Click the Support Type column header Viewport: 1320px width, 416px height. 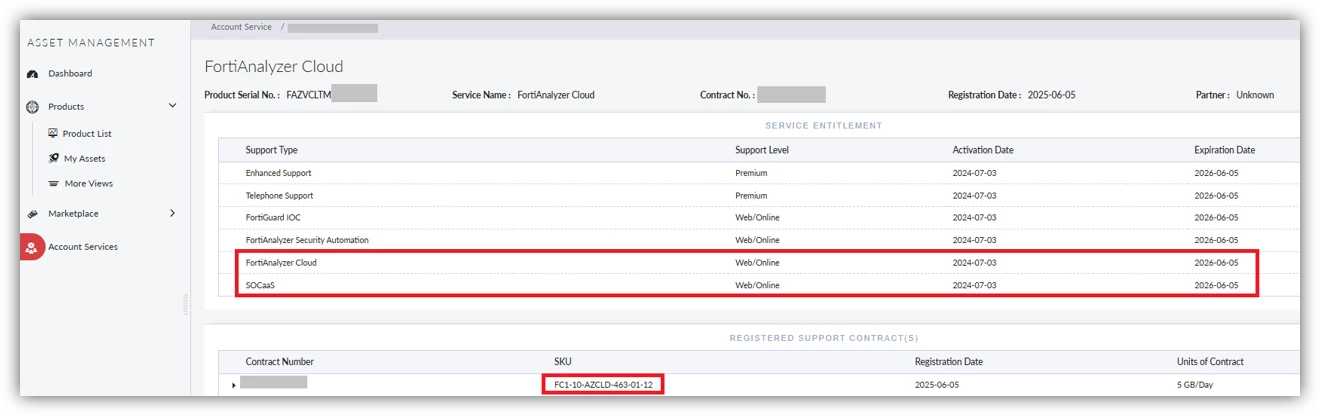point(272,150)
